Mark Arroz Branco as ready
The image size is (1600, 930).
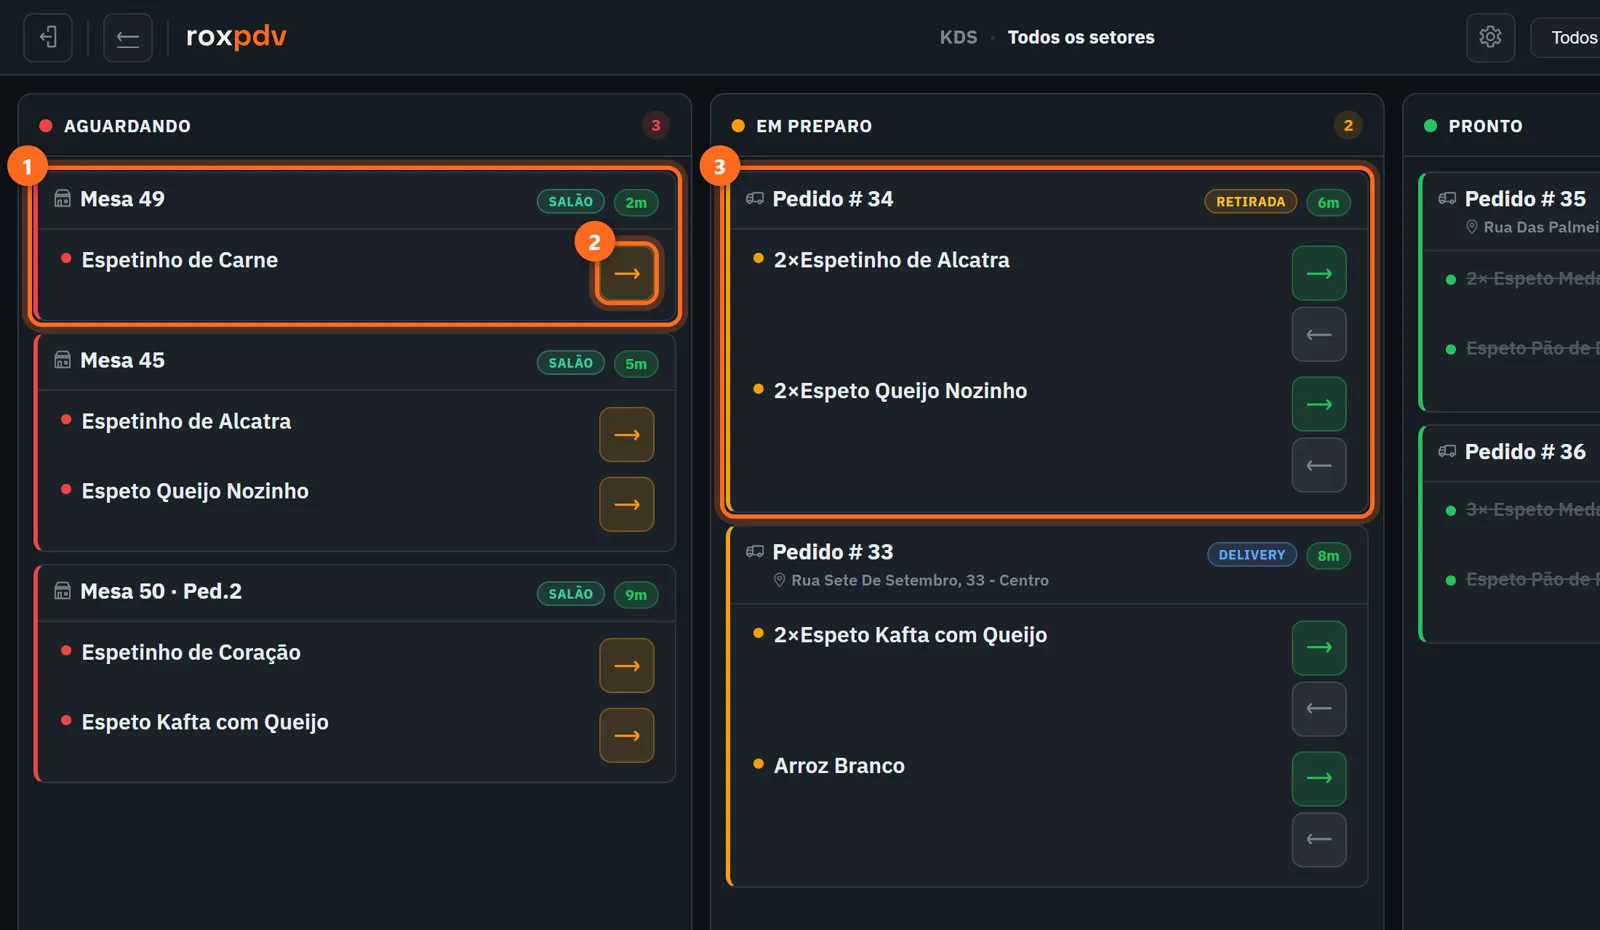pos(1319,779)
